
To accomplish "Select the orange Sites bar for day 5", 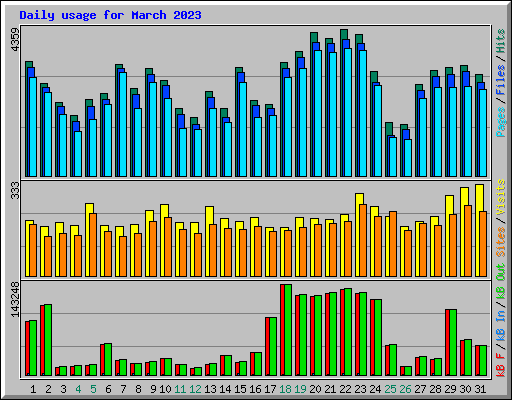I will coord(93,245).
